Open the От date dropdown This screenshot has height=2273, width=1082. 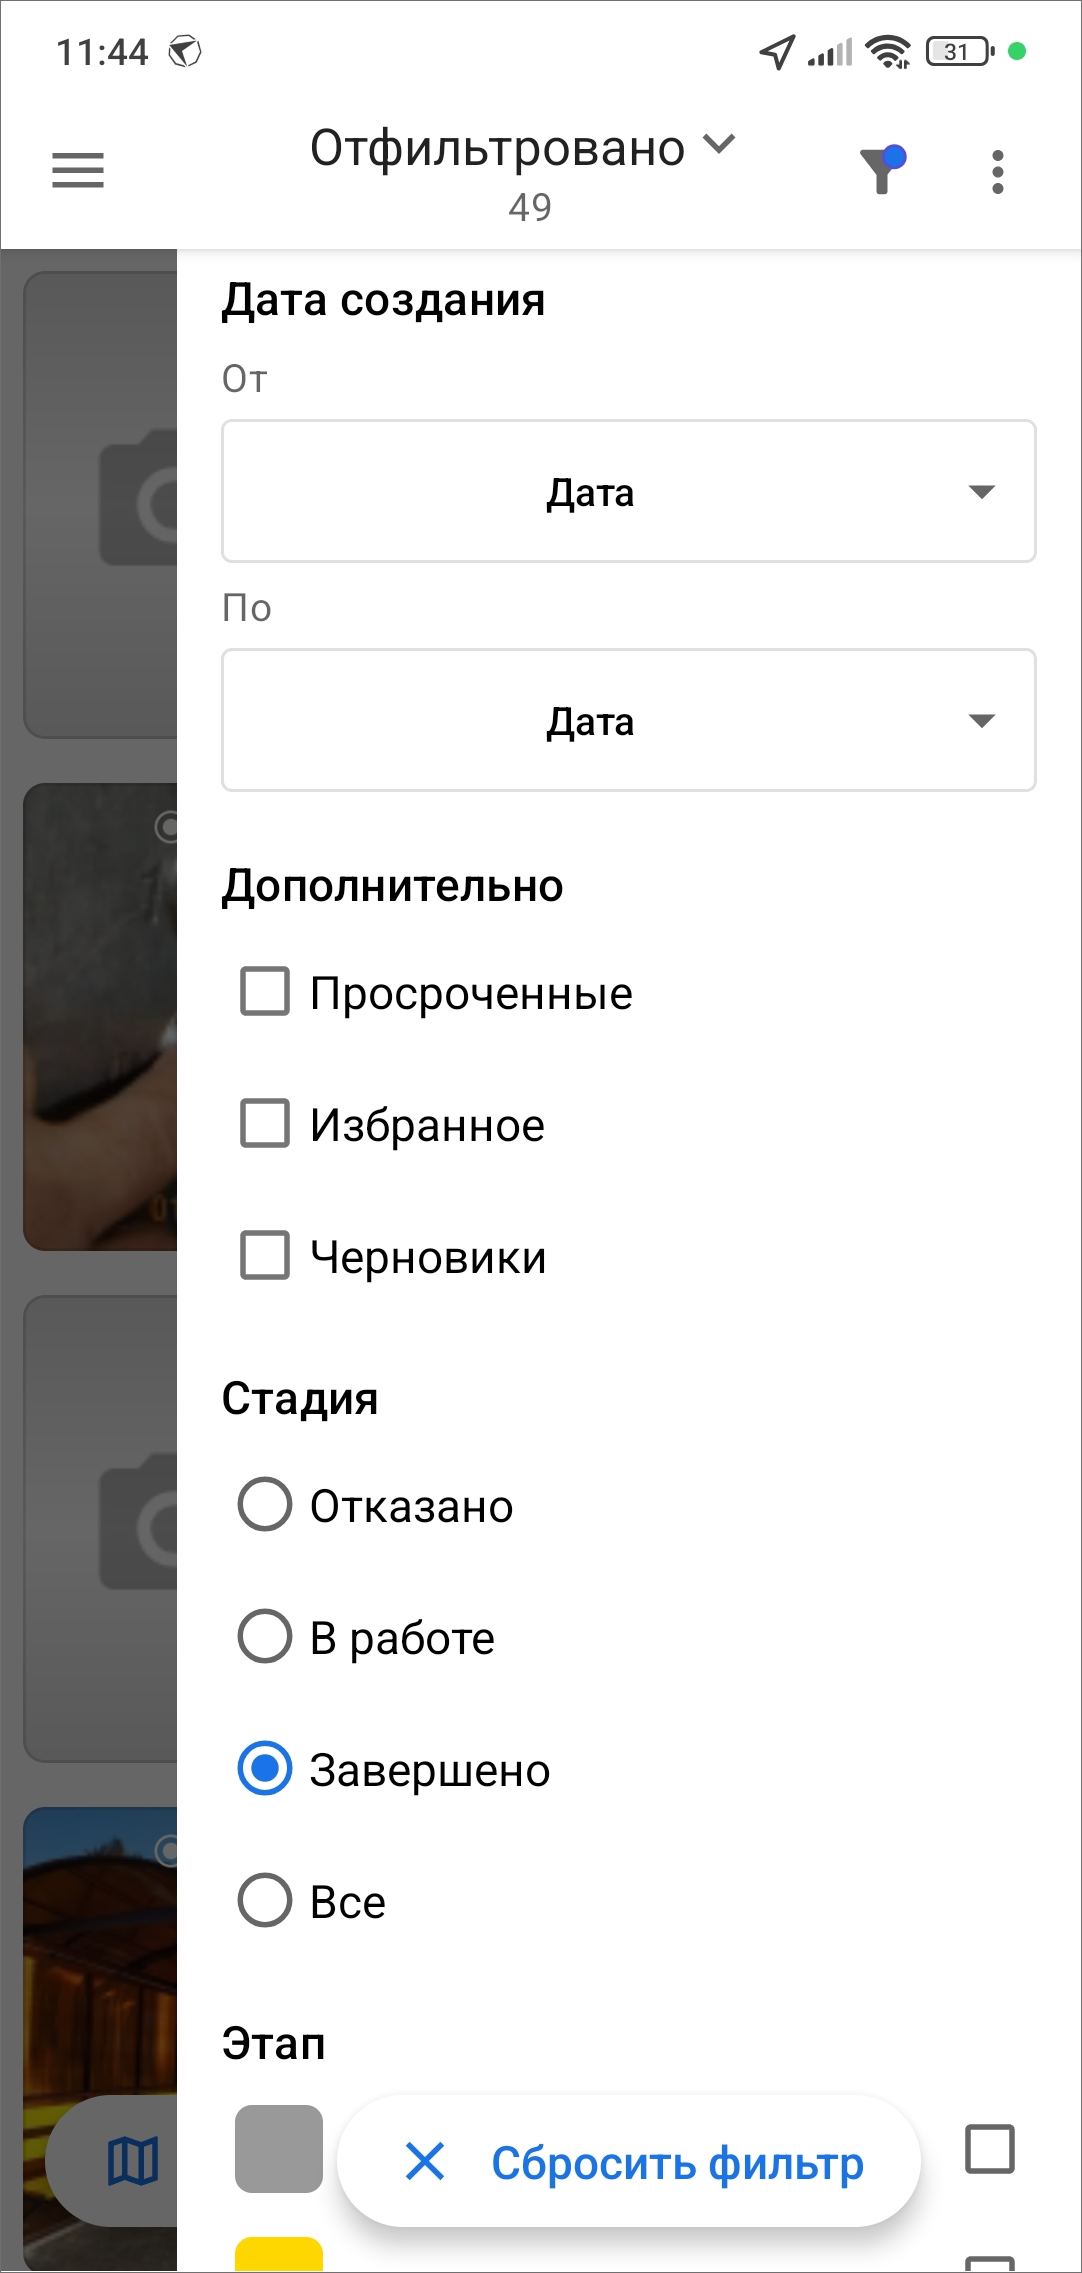(628, 491)
